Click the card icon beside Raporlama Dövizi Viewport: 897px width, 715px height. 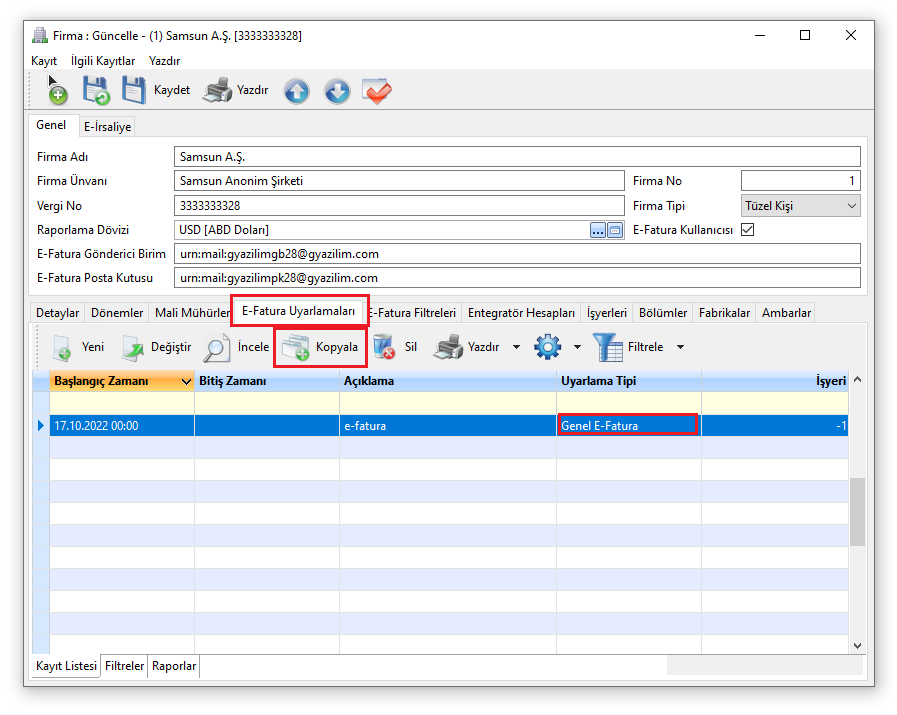pyautogui.click(x=615, y=230)
